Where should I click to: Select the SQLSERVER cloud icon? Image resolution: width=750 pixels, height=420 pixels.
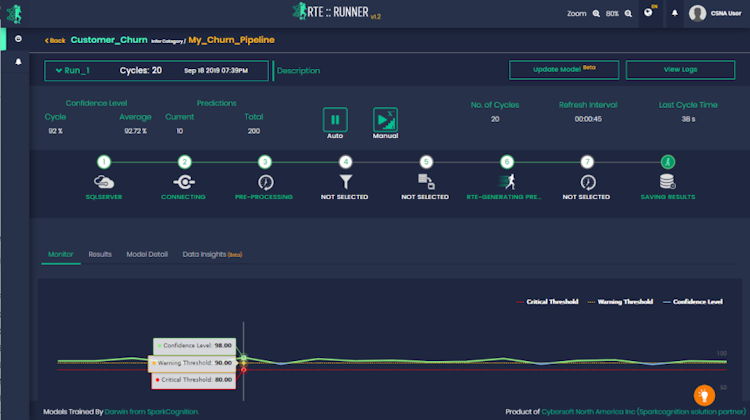104,182
